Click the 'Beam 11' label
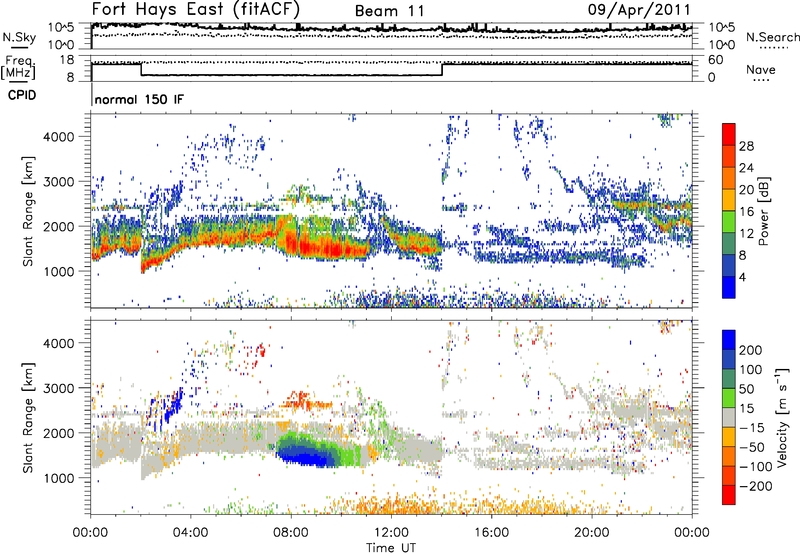The width and height of the screenshot is (800, 554). pos(389,11)
